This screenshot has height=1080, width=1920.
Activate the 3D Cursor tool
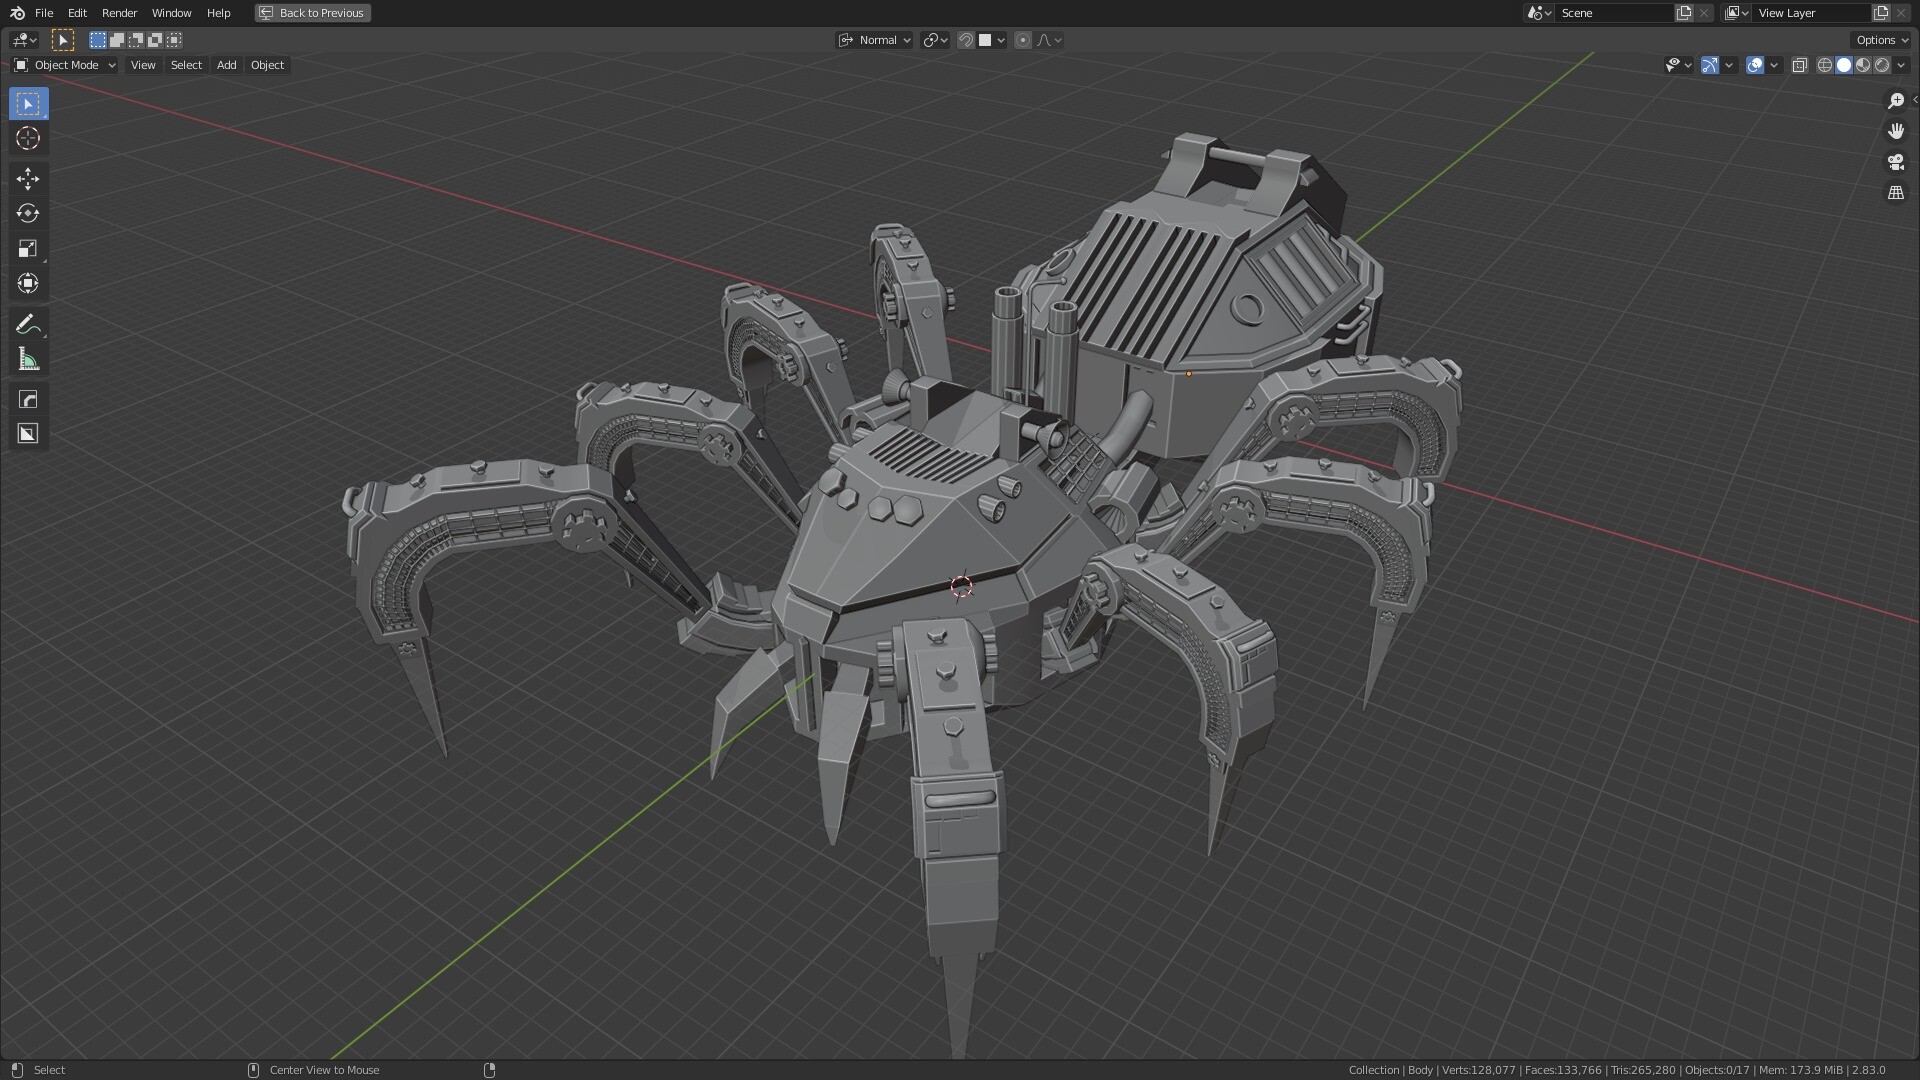click(27, 138)
